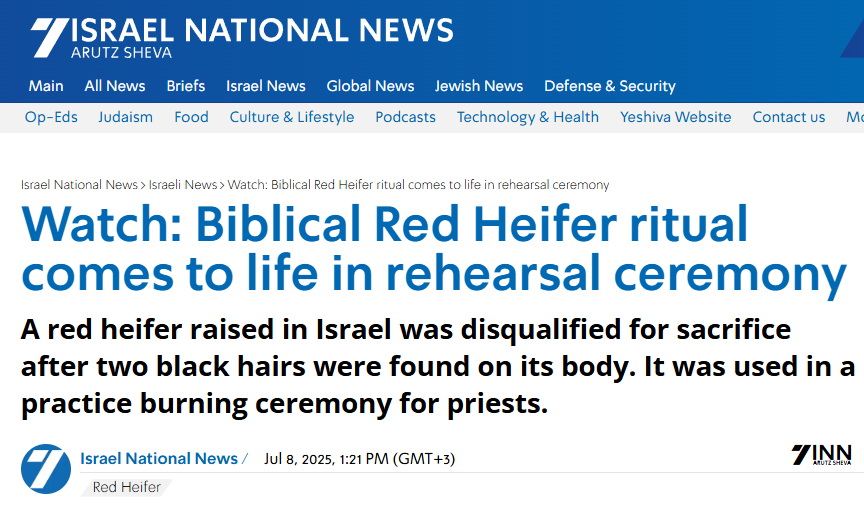Screen dimensions: 864x514
Task: Select Israel News in navigation bar
Action: [266, 86]
